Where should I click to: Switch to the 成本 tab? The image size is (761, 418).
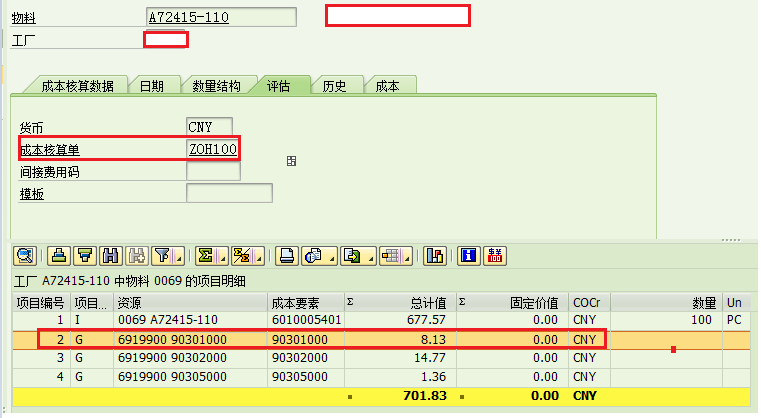tap(387, 86)
